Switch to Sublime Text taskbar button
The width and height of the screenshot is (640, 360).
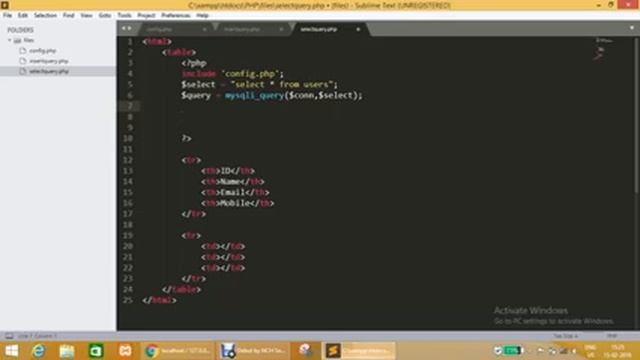[359, 351]
